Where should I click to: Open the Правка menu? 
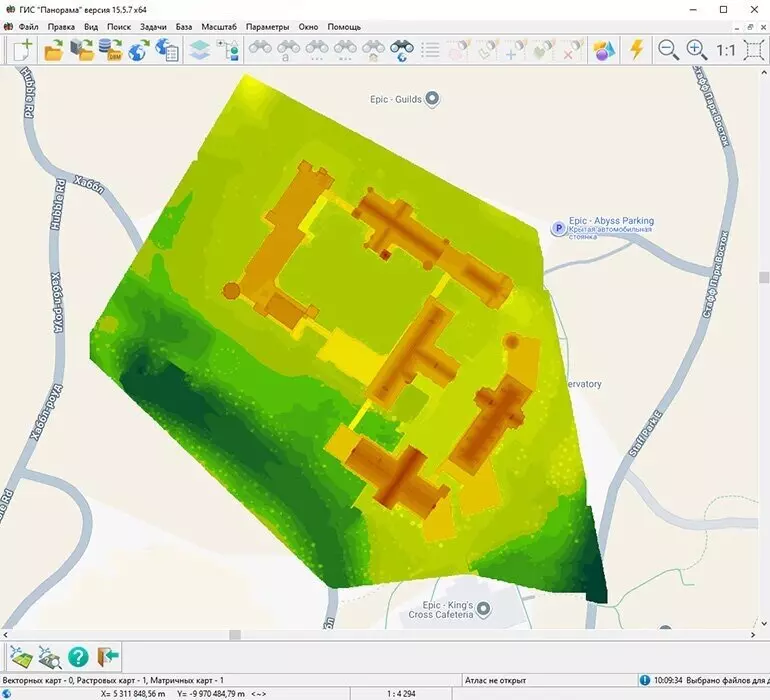(x=61, y=27)
